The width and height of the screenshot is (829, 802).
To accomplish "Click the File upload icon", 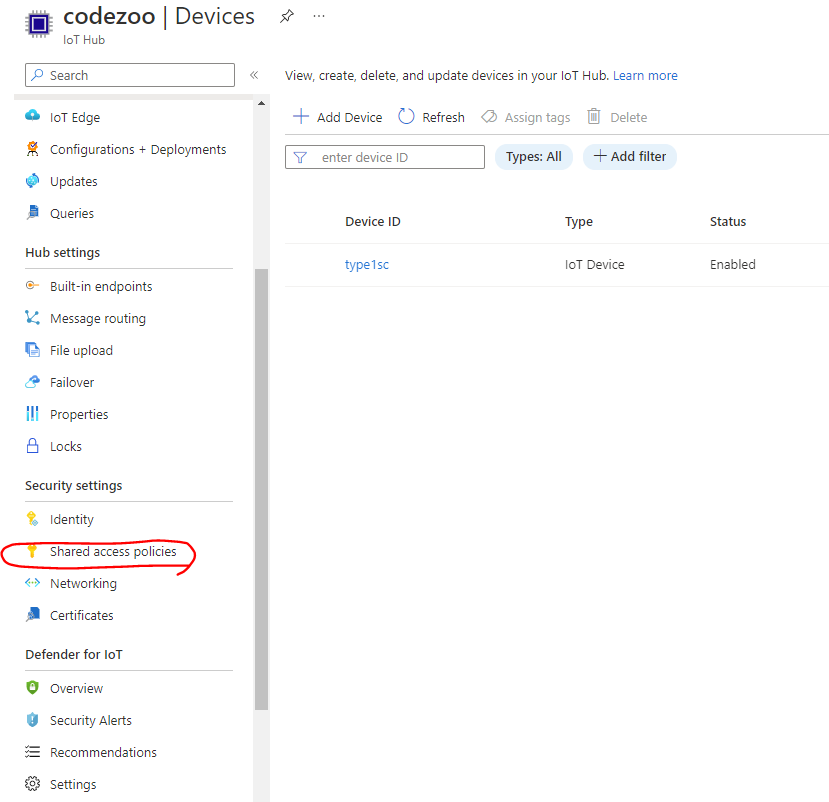I will pyautogui.click(x=32, y=349).
